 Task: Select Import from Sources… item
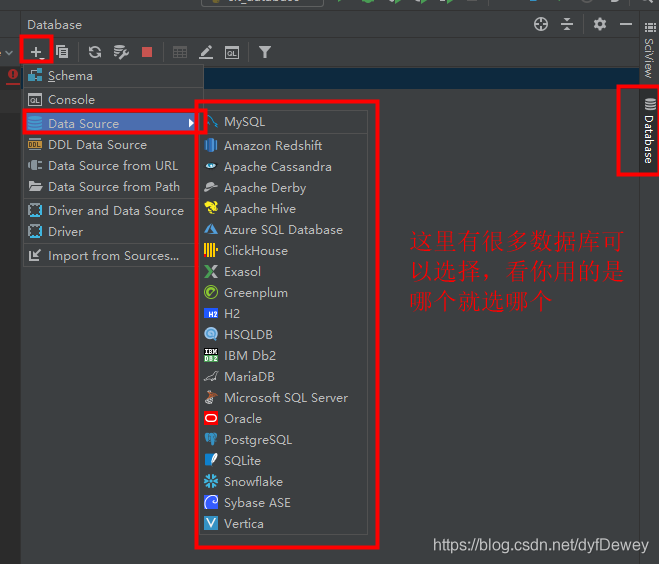tap(111, 256)
